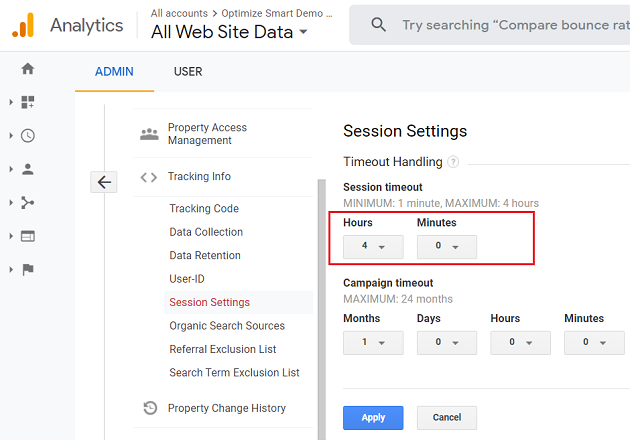Open the Audience person icon
The width and height of the screenshot is (630, 440).
click(x=28, y=169)
